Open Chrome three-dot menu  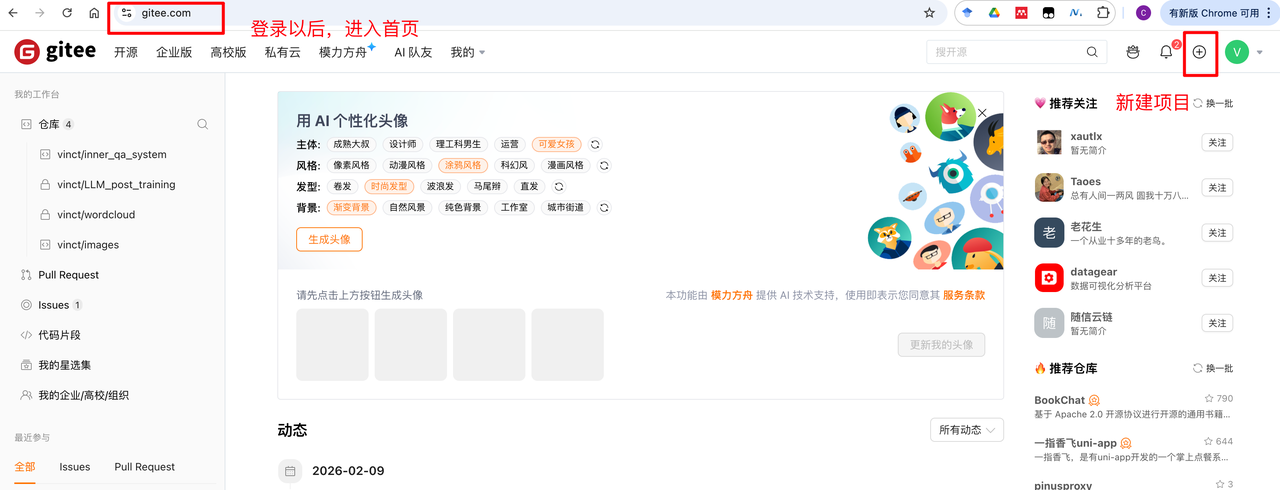(1269, 13)
